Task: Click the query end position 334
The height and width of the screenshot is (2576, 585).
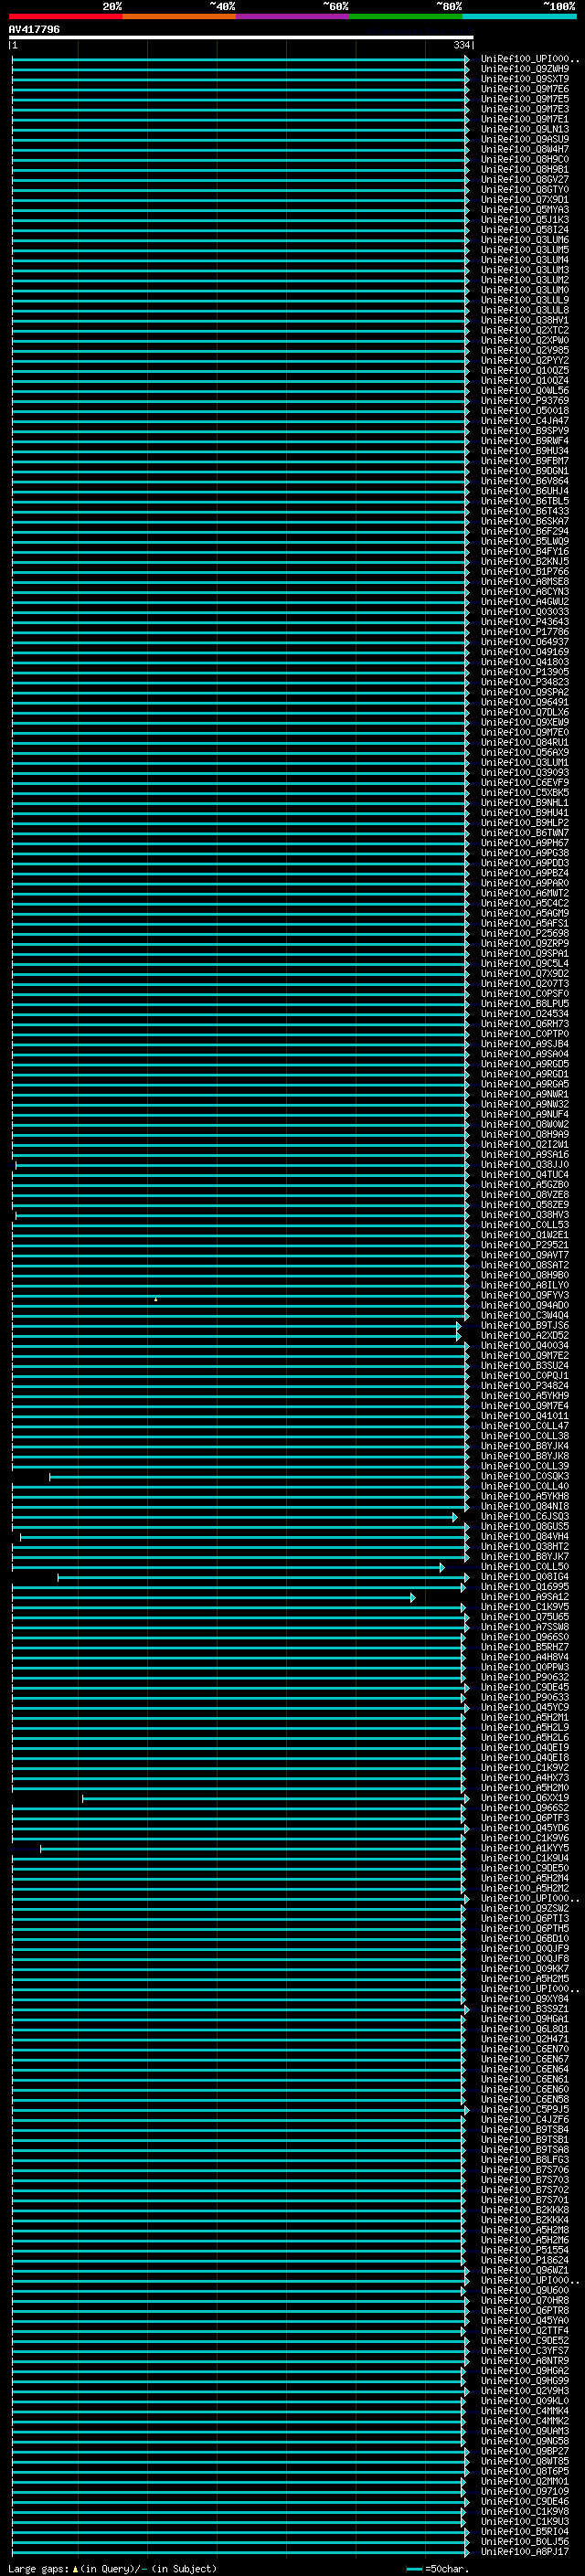Action: point(461,45)
